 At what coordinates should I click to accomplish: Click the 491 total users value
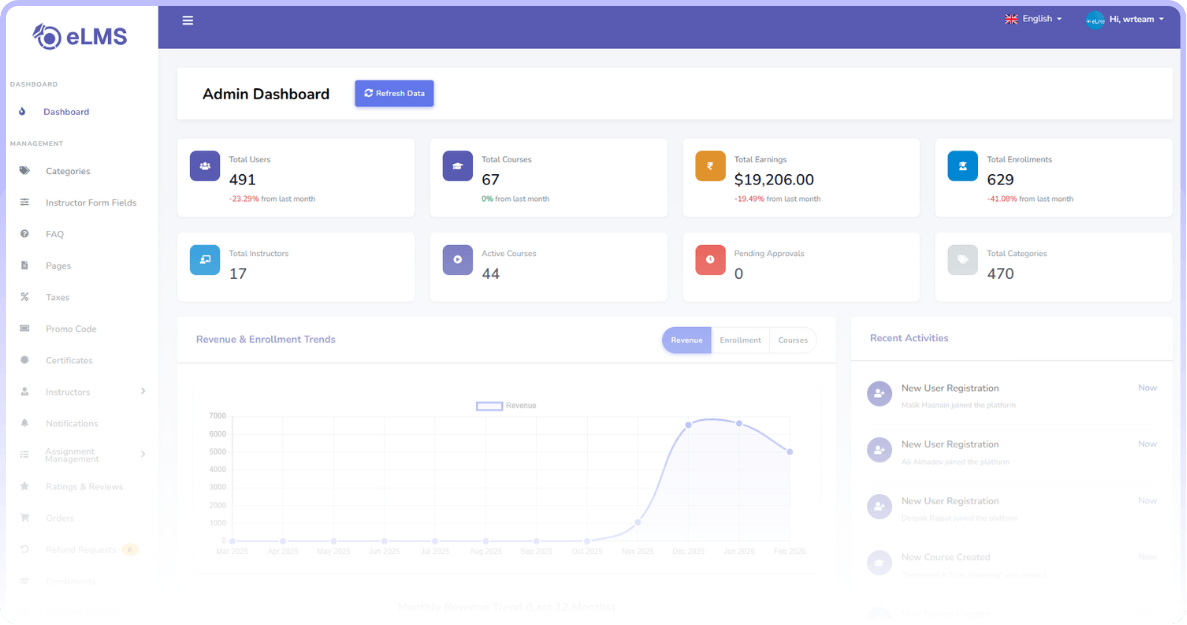click(x=242, y=180)
